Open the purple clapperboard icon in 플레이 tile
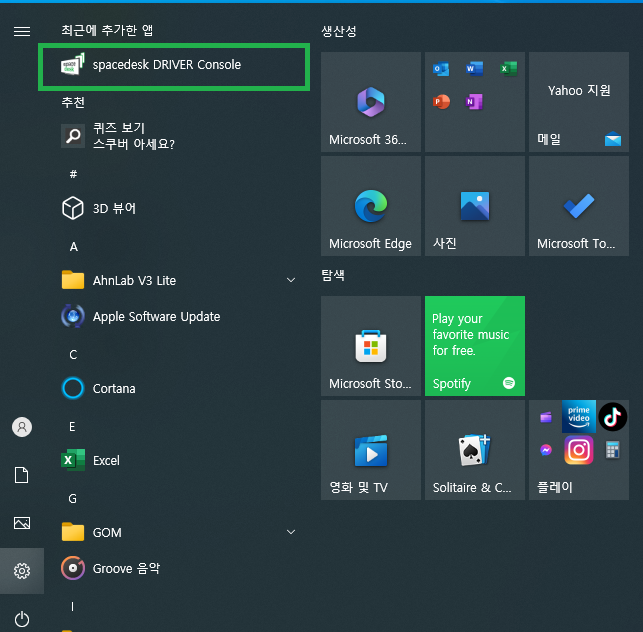 [545, 417]
